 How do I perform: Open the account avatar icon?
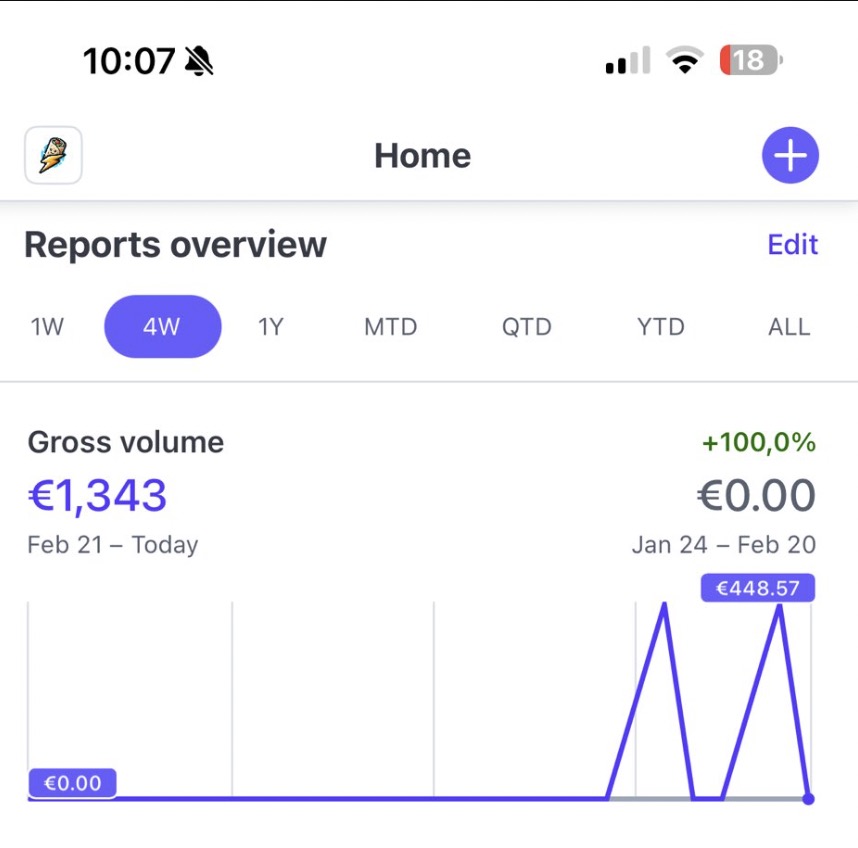53,156
